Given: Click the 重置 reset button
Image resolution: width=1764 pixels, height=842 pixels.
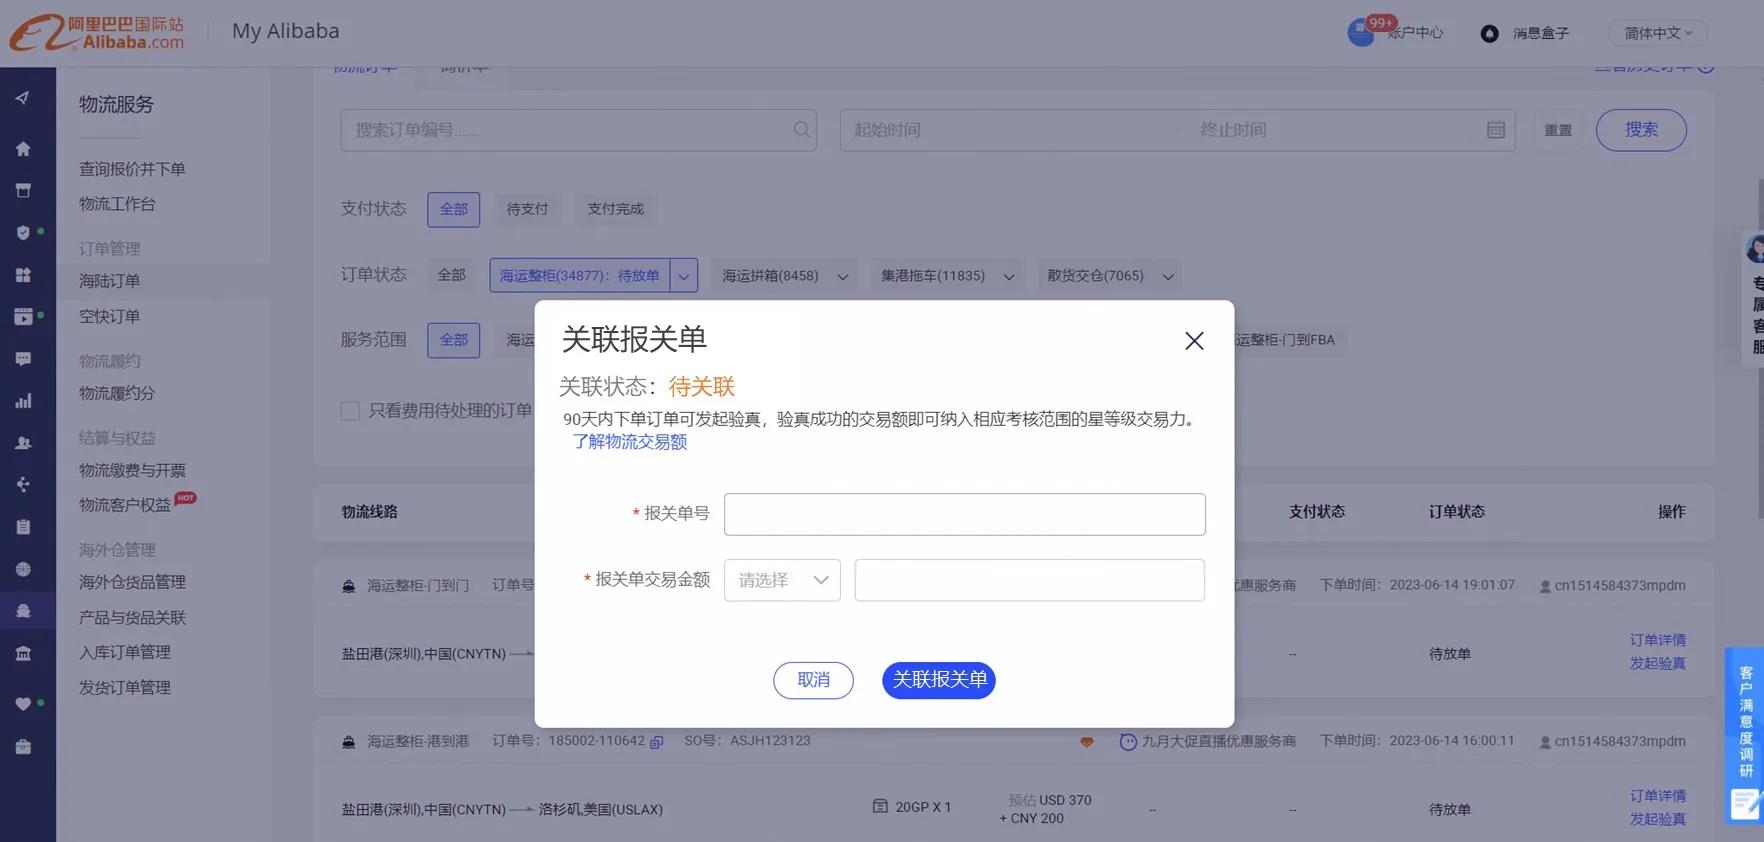Looking at the screenshot, I should pos(1558,130).
